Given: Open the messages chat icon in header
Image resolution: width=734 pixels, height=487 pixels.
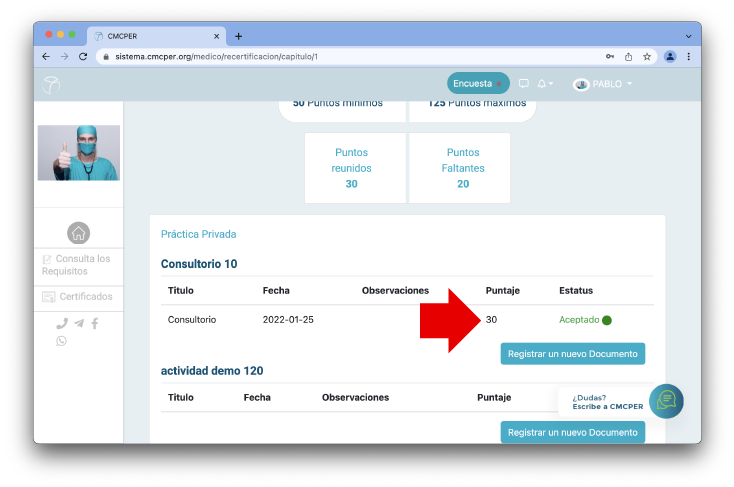Looking at the screenshot, I should tap(524, 84).
